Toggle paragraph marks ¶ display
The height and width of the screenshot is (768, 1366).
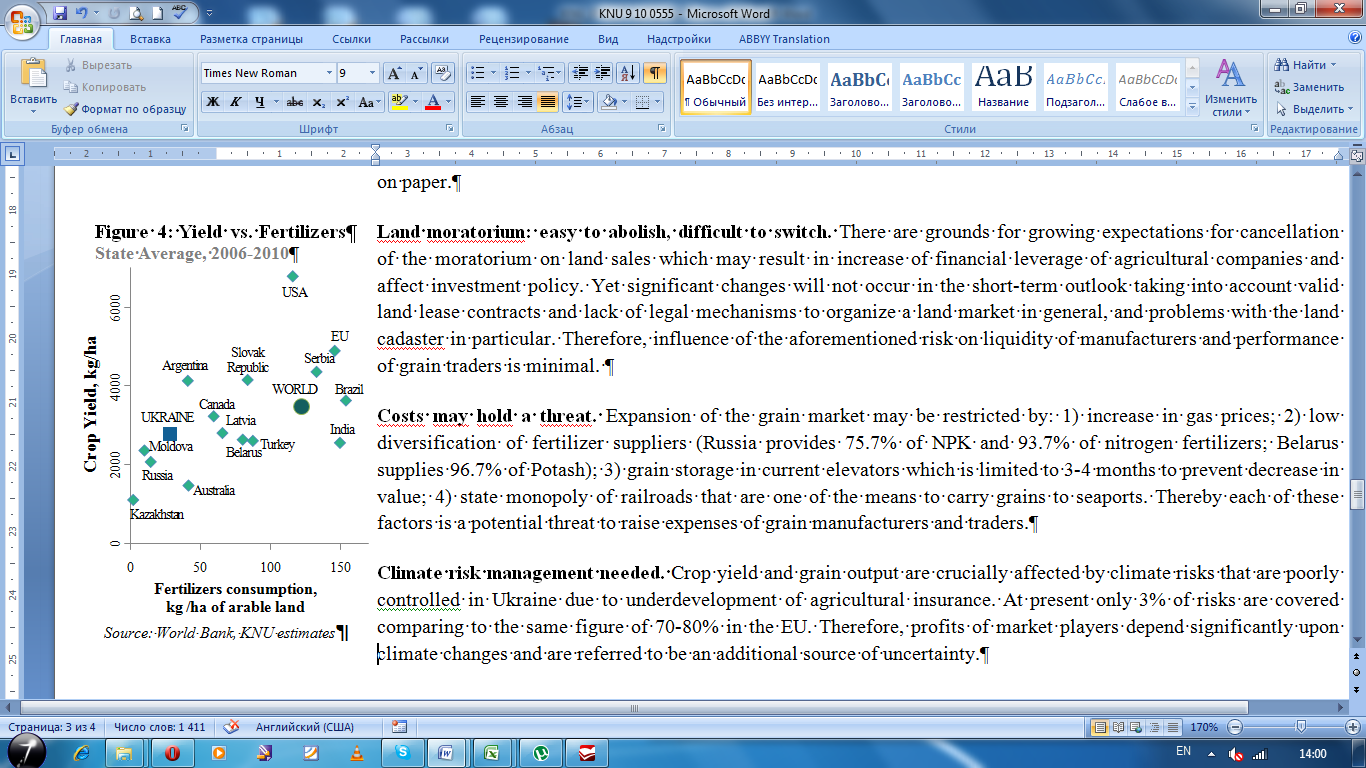[654, 73]
